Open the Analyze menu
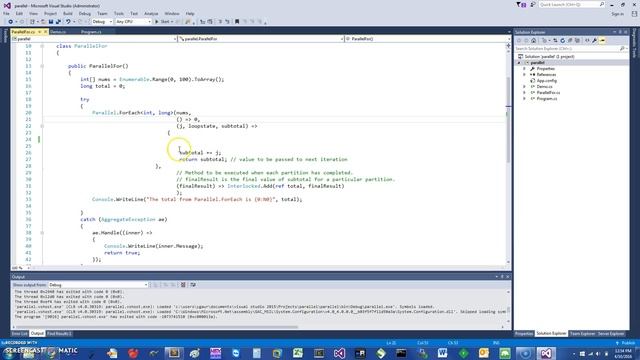The image size is (640, 360). point(151,13)
